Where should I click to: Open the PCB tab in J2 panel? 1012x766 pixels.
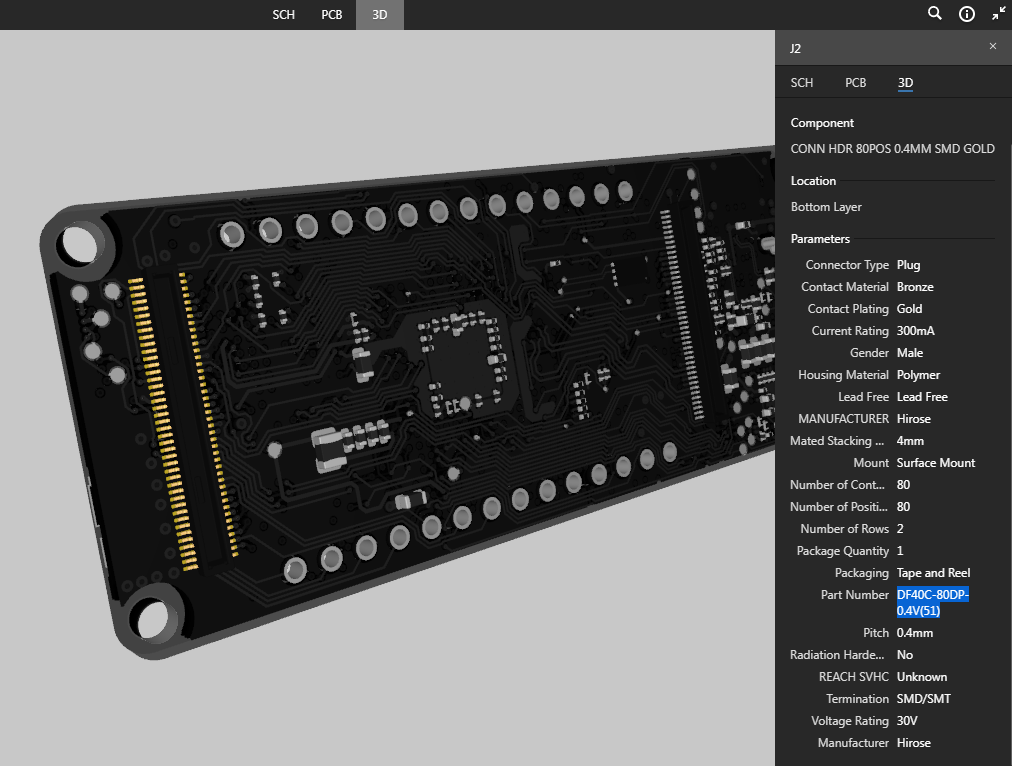point(855,83)
